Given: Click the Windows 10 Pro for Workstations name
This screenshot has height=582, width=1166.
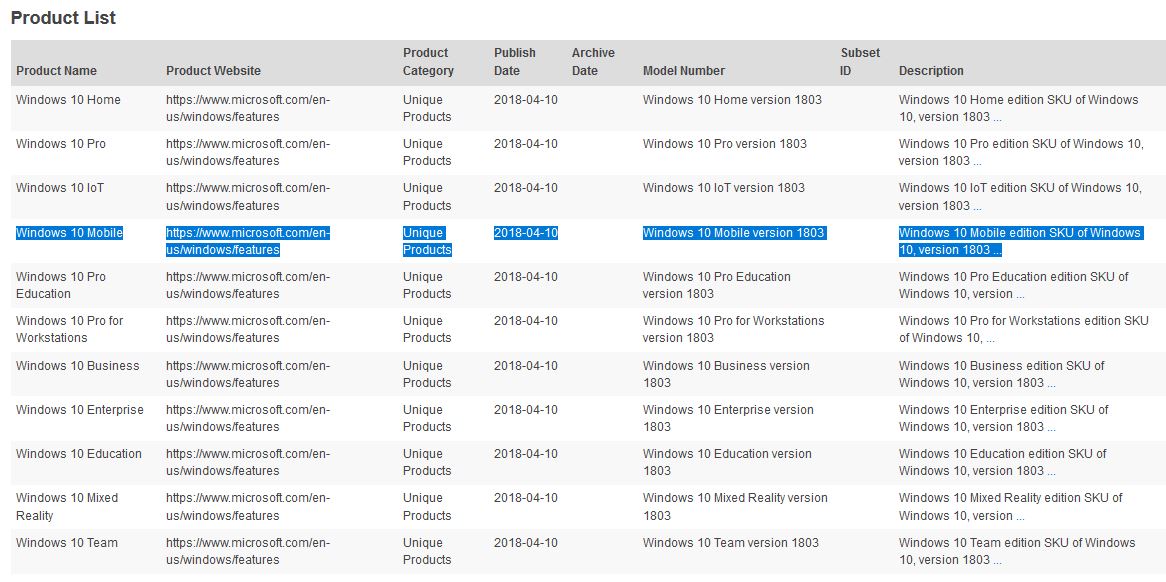Looking at the screenshot, I should coord(70,329).
